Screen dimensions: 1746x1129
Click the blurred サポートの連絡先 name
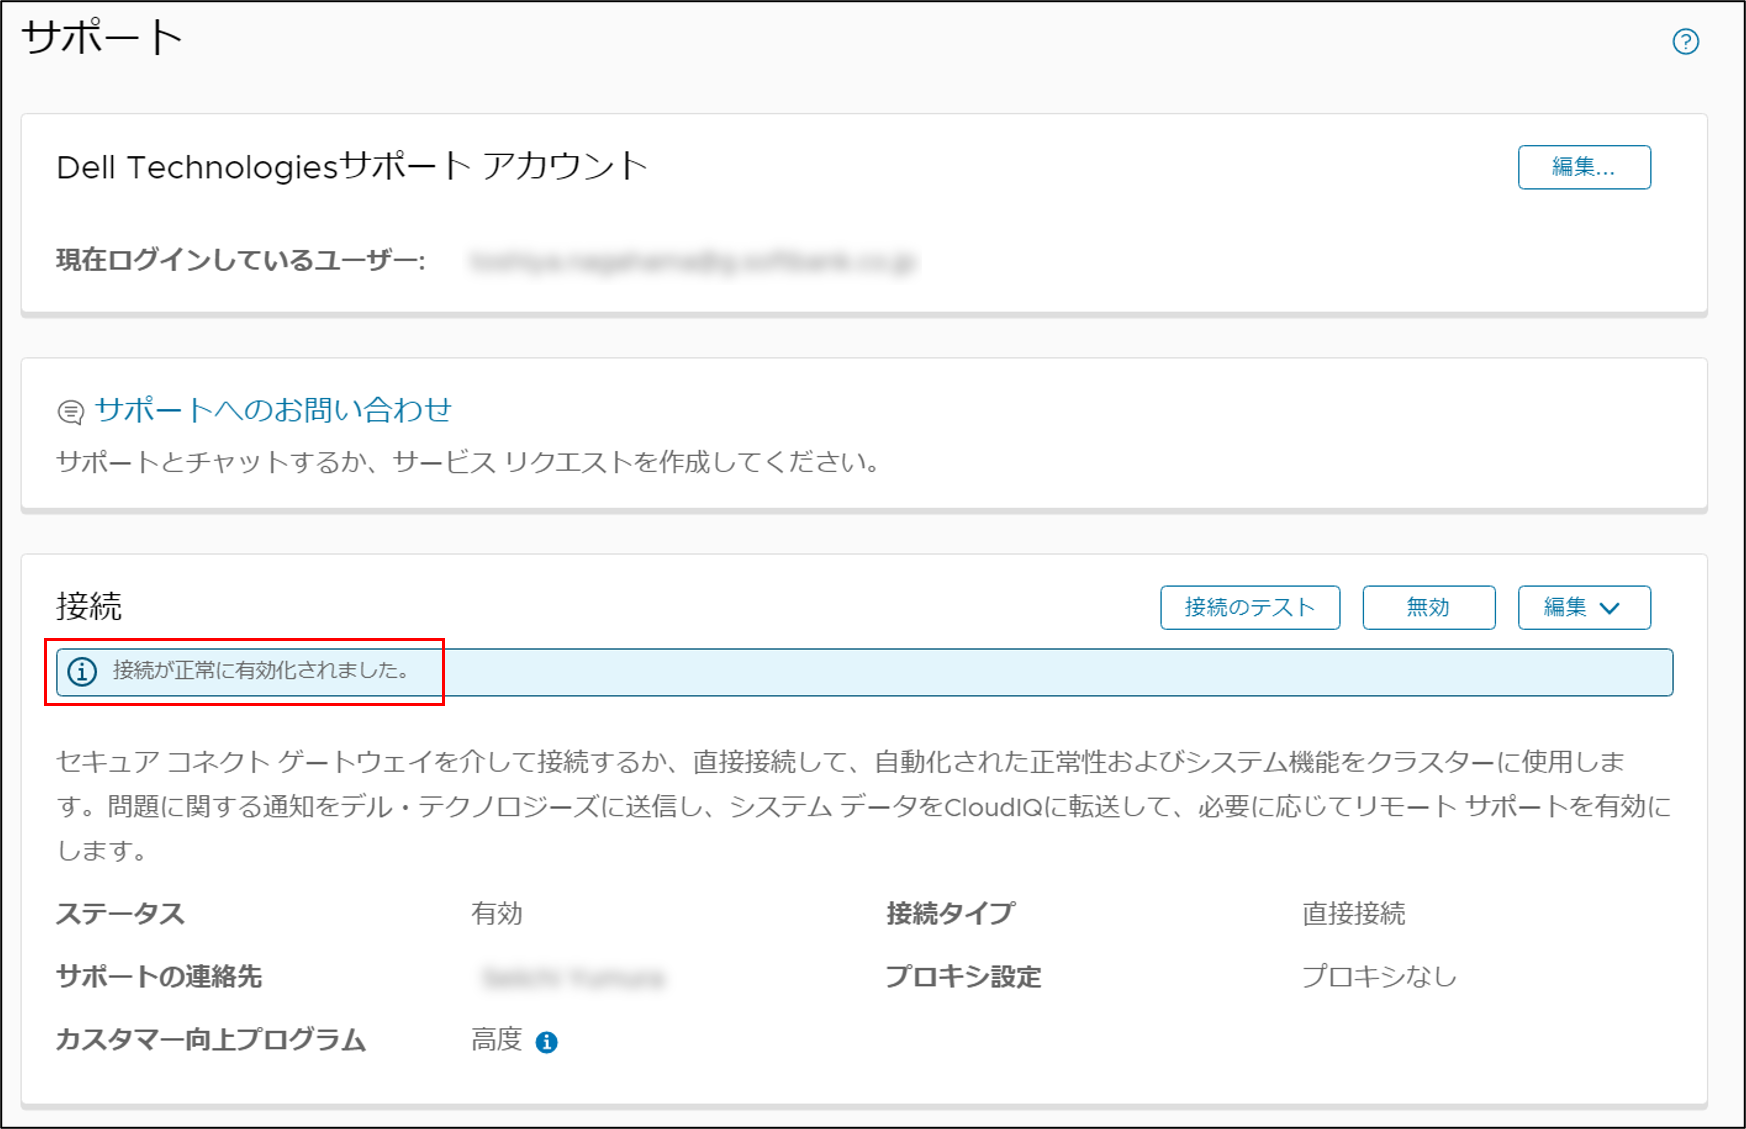click(573, 977)
